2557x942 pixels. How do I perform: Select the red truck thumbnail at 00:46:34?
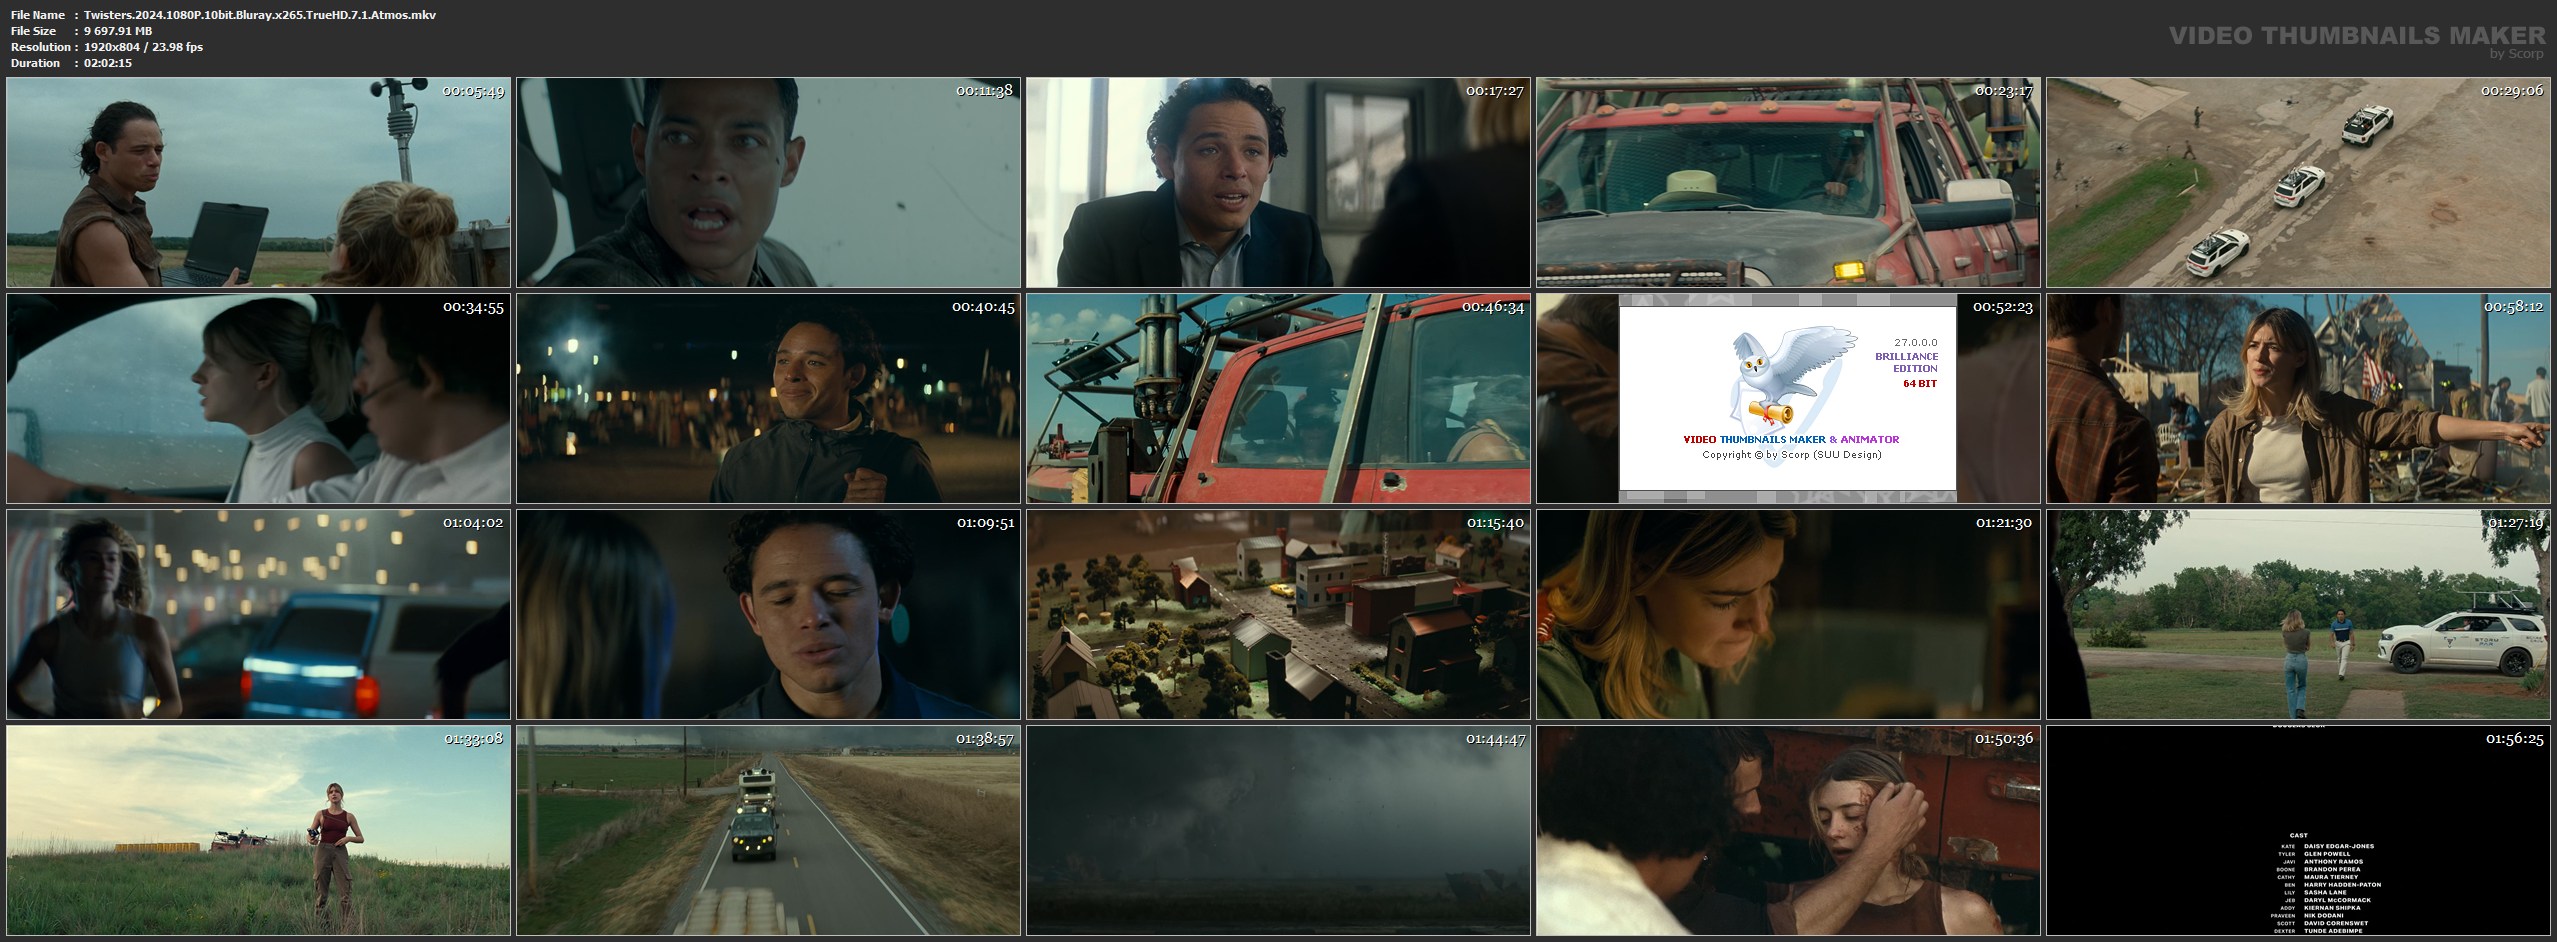click(x=1278, y=399)
